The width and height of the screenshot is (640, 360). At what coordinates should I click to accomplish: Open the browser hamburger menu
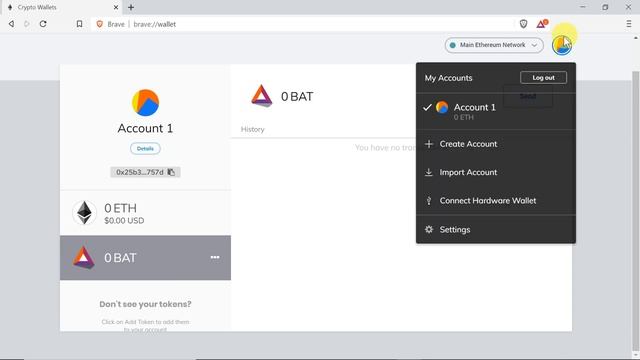pos(629,24)
